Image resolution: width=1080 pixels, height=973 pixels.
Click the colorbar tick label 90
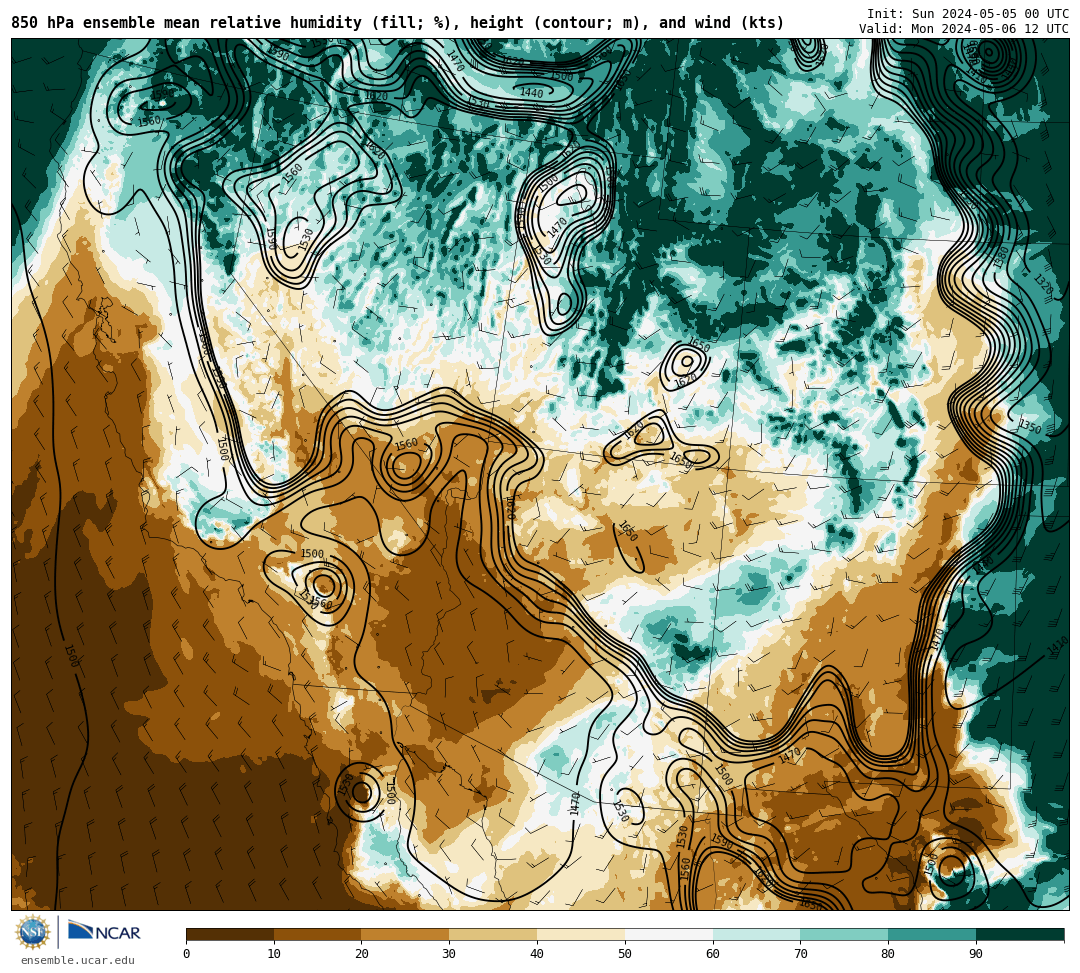click(976, 954)
